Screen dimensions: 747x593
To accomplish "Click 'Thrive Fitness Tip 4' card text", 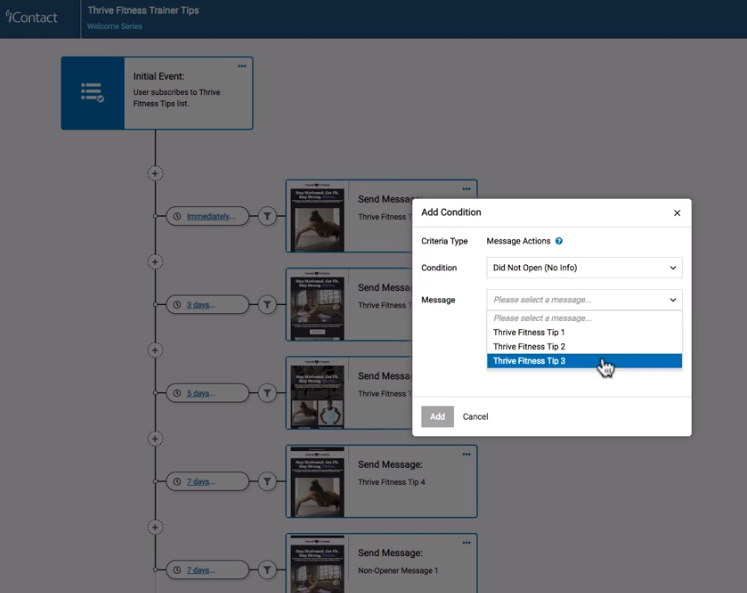I will coord(392,482).
